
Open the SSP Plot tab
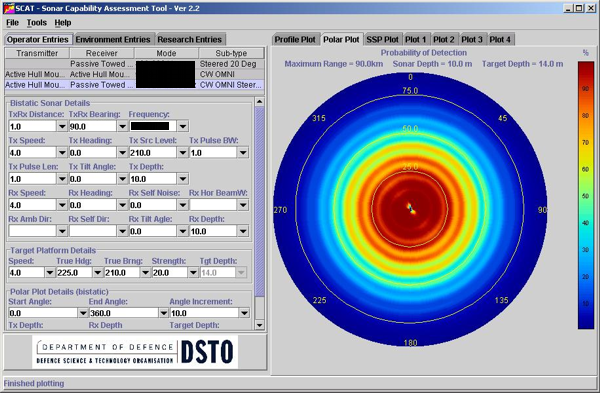click(x=382, y=39)
